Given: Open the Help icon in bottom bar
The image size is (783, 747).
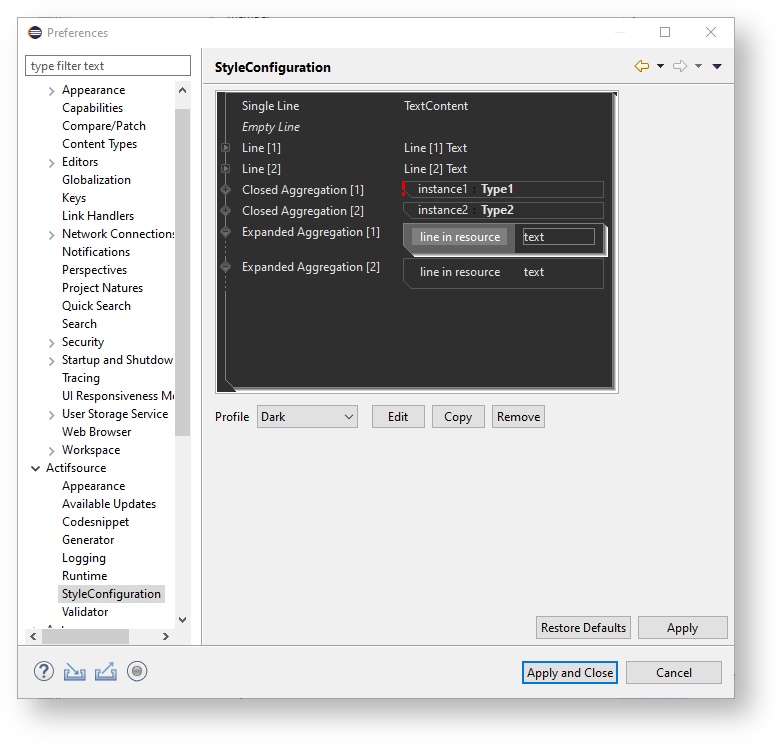Looking at the screenshot, I should [x=44, y=672].
